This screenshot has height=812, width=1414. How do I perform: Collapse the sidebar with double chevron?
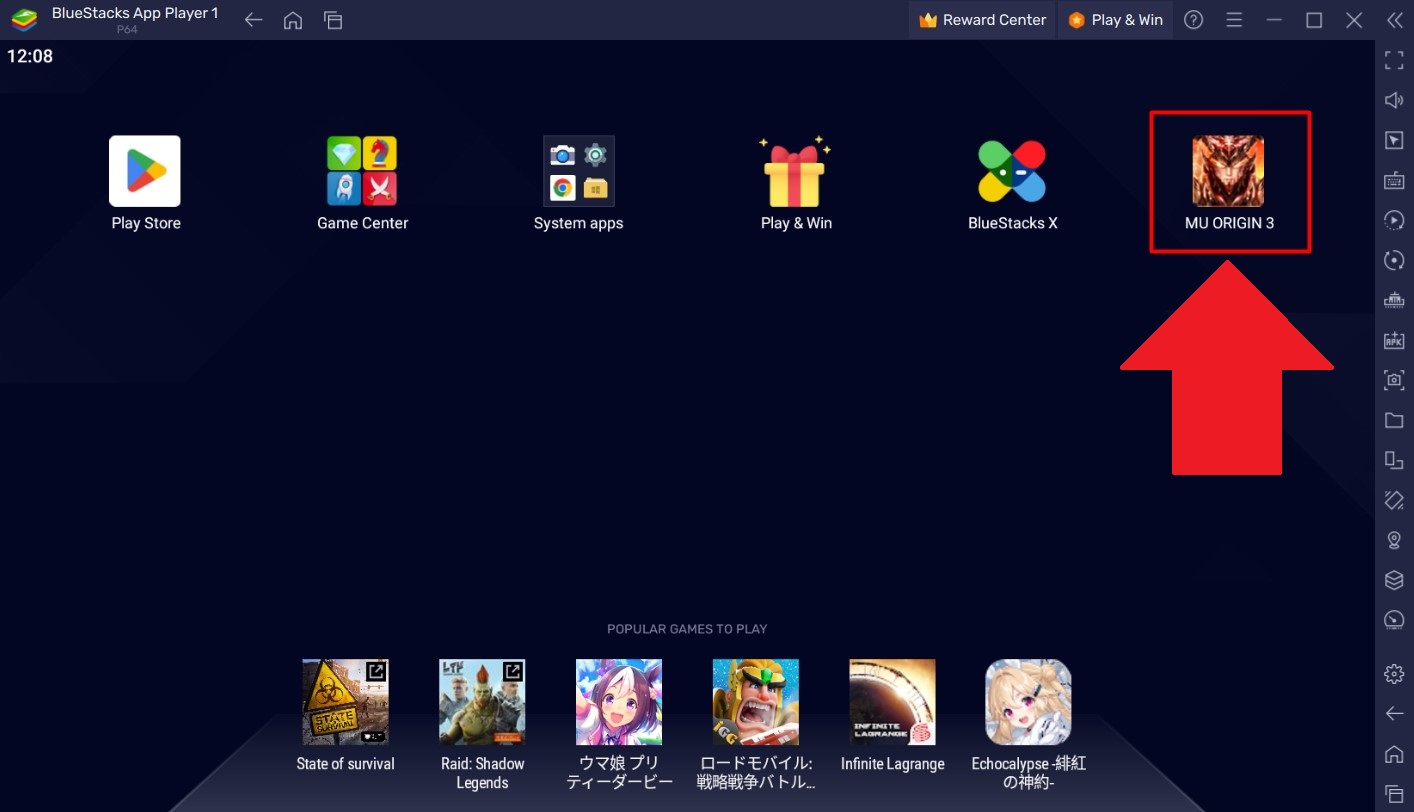pos(1394,20)
